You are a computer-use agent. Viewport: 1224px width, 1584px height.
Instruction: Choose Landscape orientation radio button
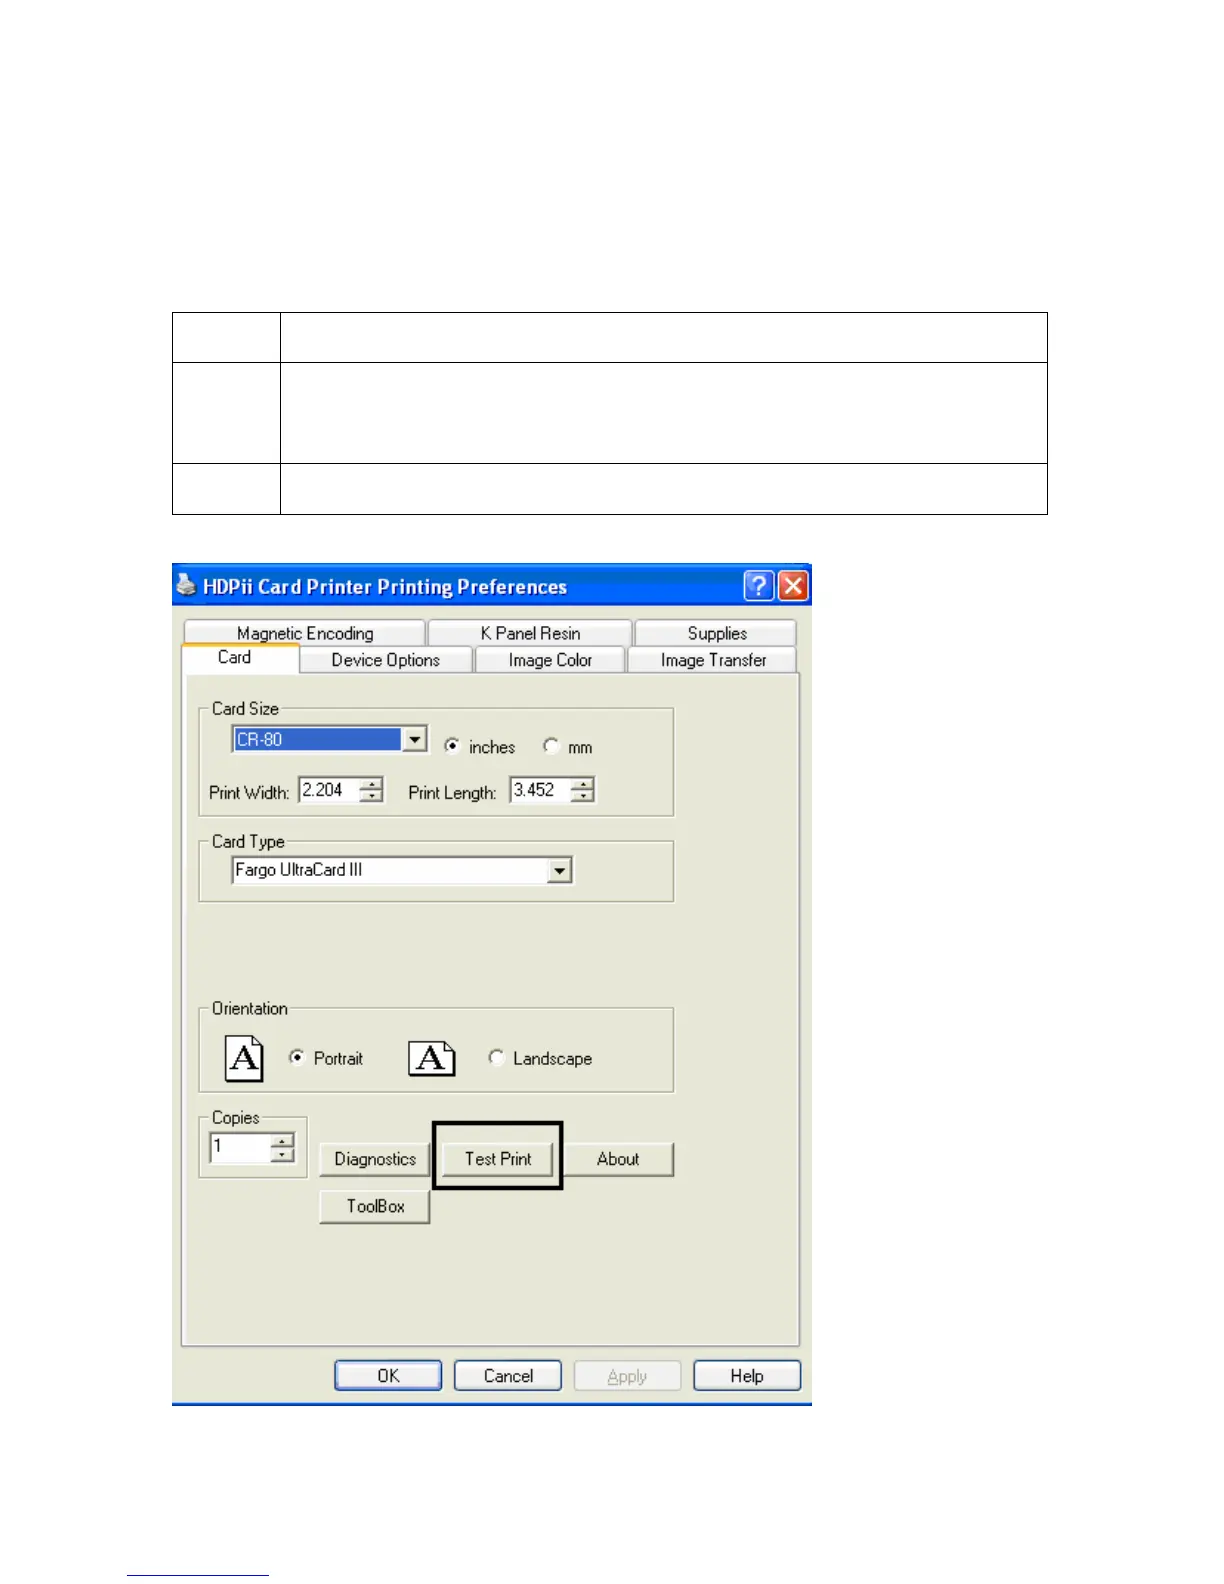[496, 1057]
